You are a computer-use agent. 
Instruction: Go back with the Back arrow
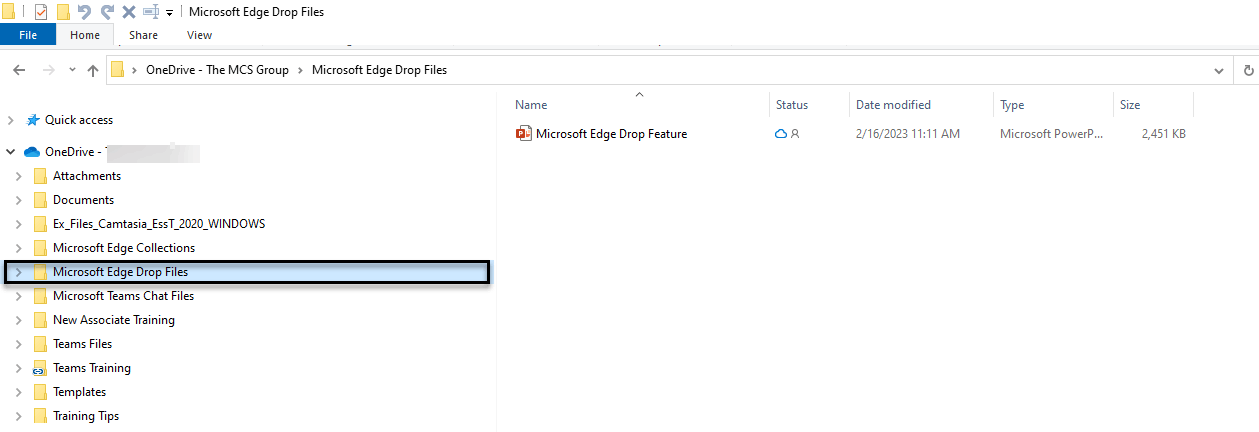(19, 70)
